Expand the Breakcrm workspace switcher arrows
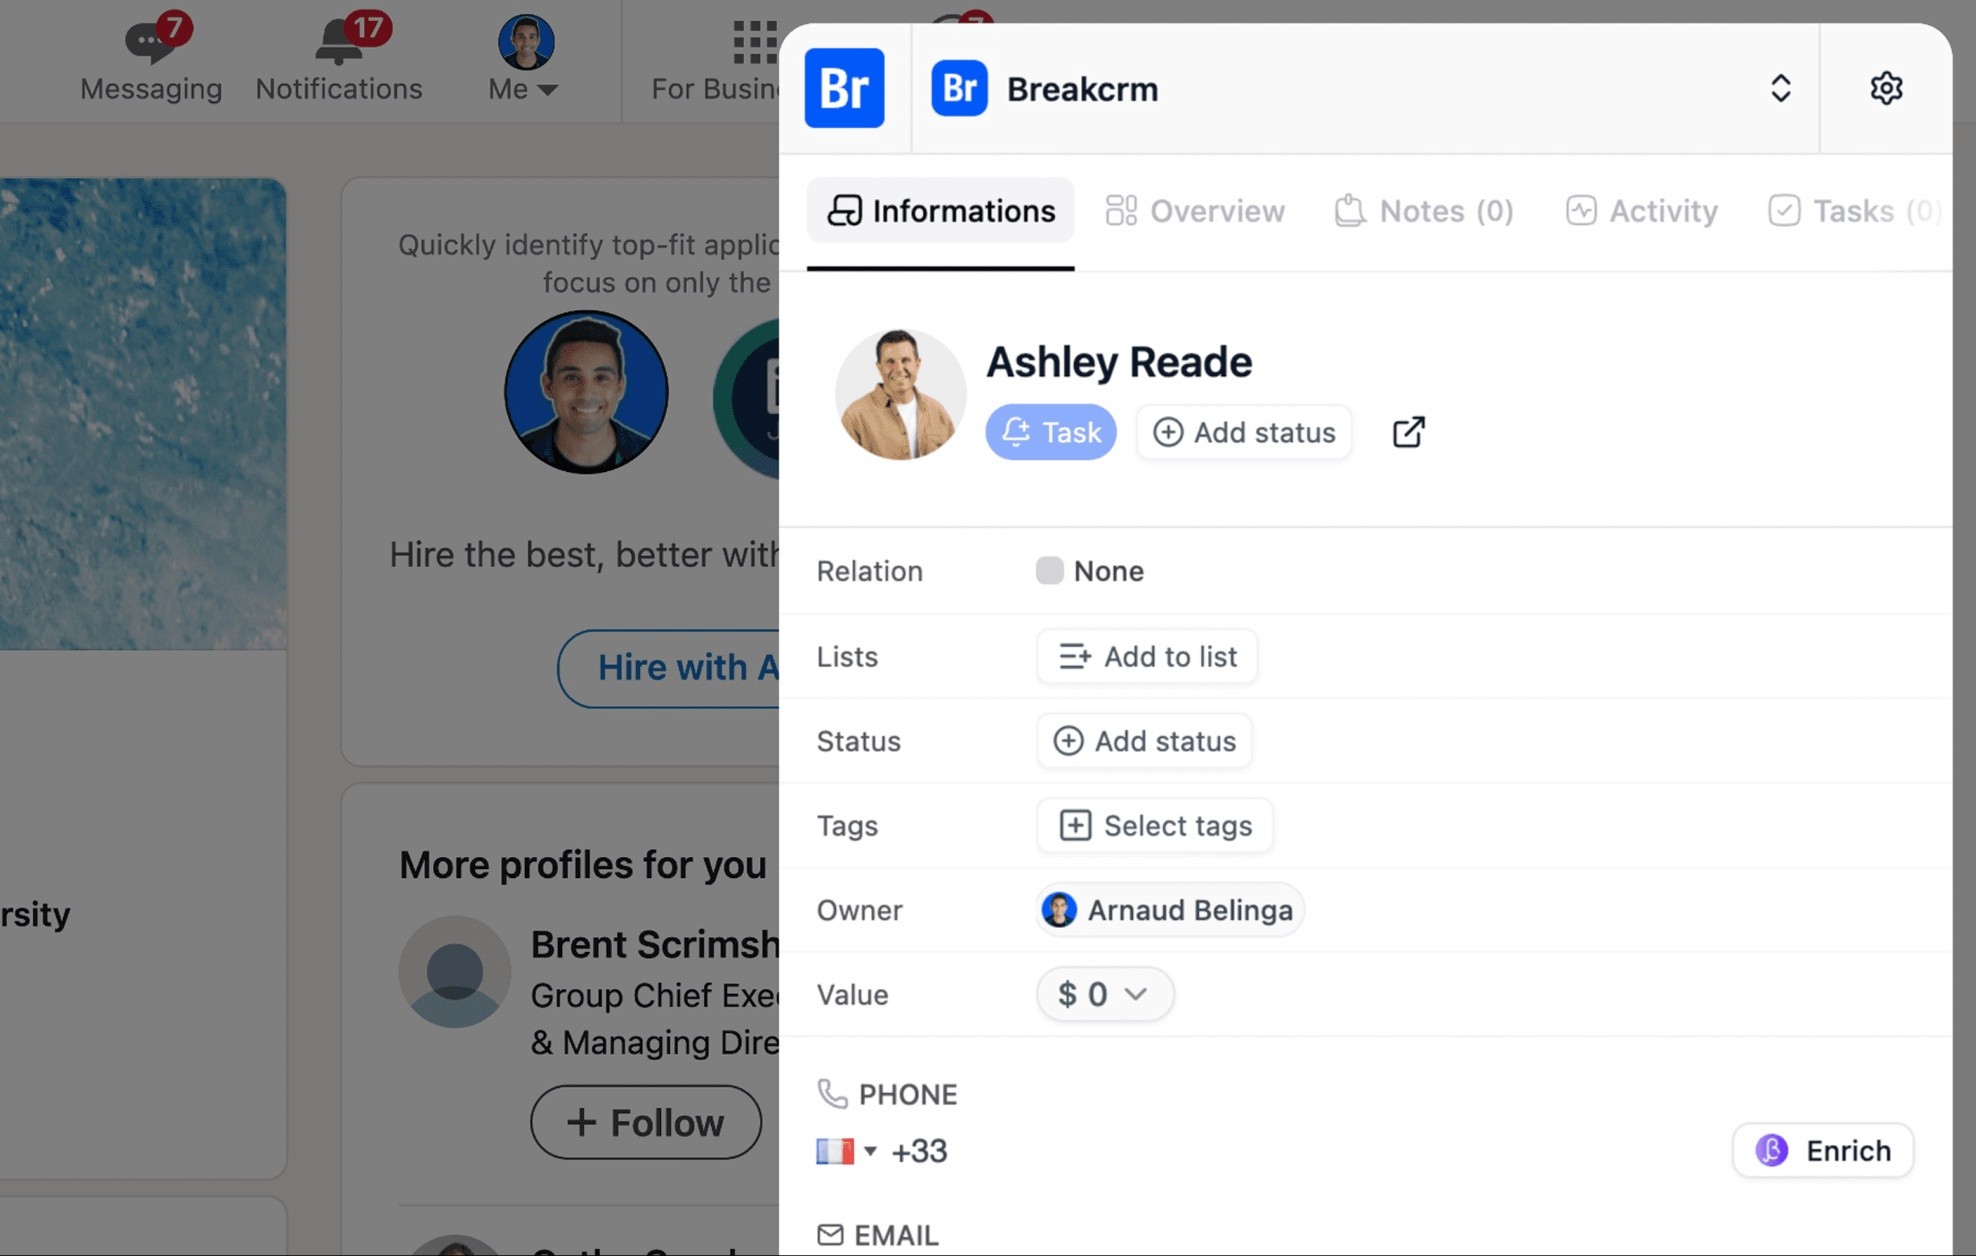Screen dimensions: 1976x1256 click(1780, 88)
